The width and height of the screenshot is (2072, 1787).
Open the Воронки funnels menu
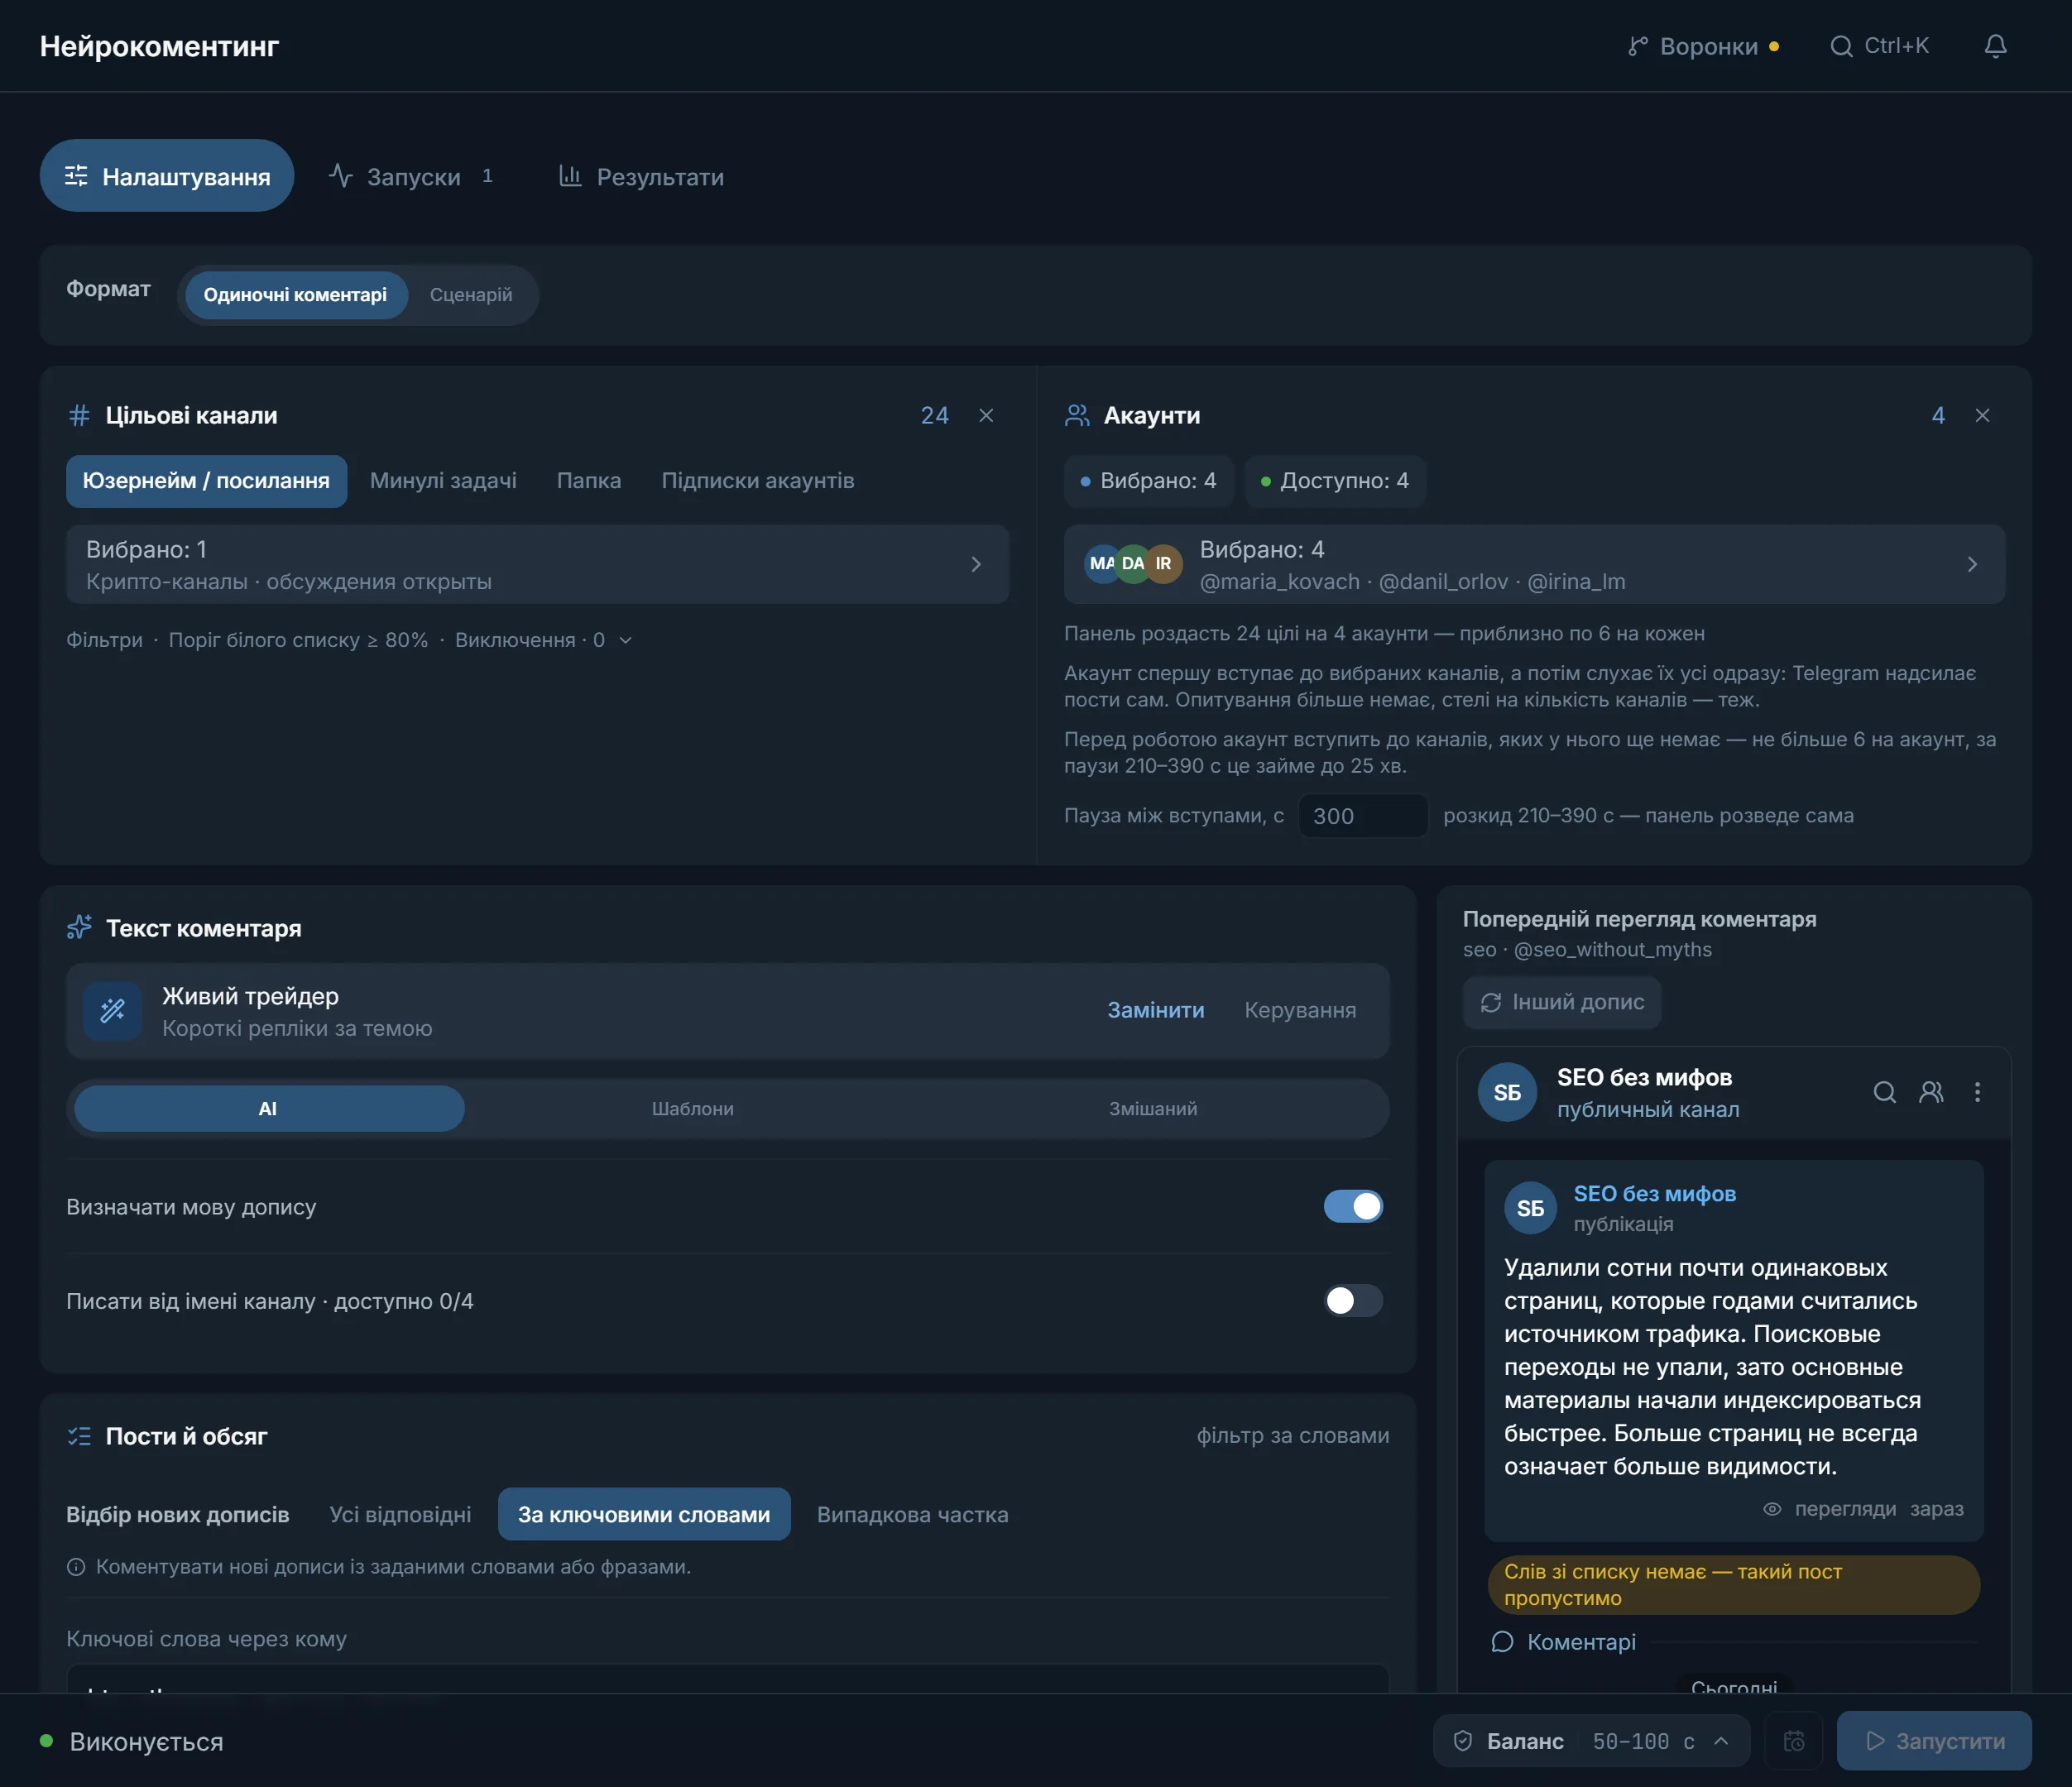click(x=1703, y=46)
